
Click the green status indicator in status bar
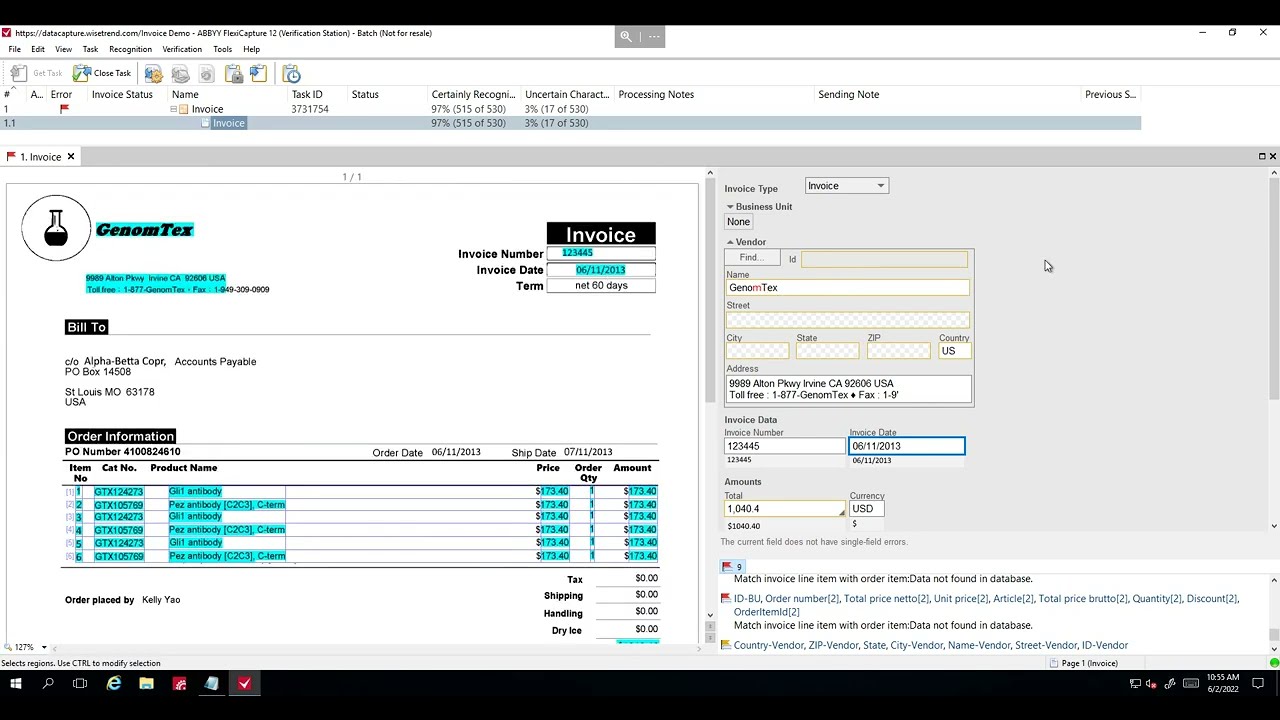pyautogui.click(x=1274, y=663)
